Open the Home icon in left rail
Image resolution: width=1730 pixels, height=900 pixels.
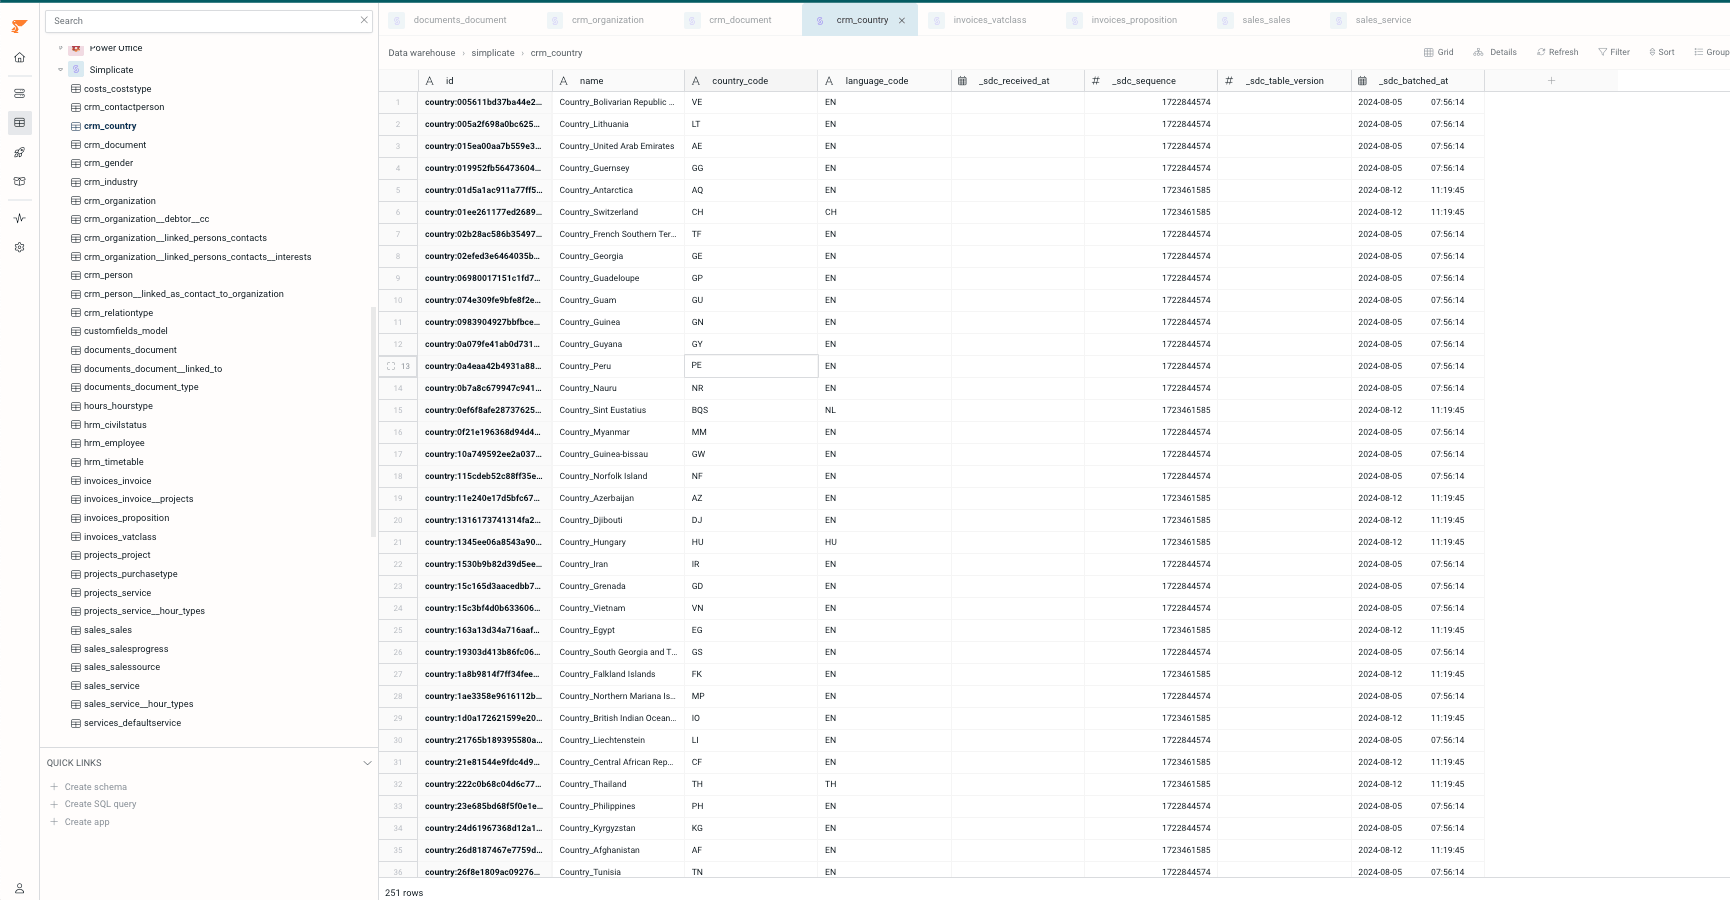19,57
